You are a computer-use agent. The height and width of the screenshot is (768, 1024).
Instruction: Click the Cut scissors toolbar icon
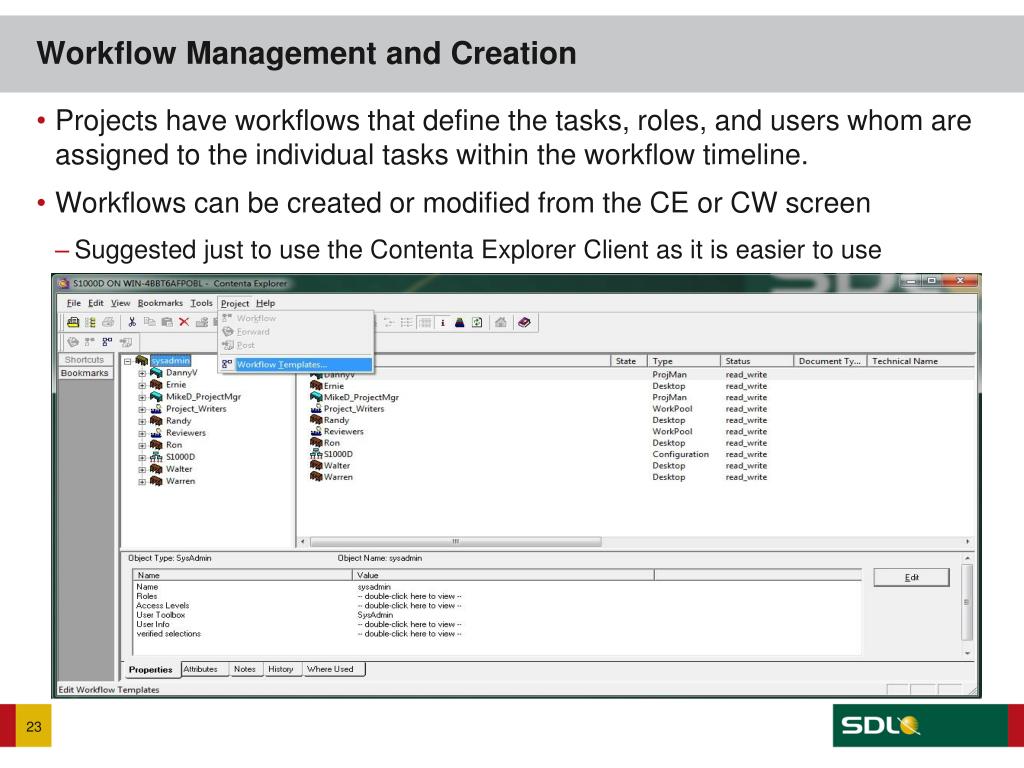[132, 322]
